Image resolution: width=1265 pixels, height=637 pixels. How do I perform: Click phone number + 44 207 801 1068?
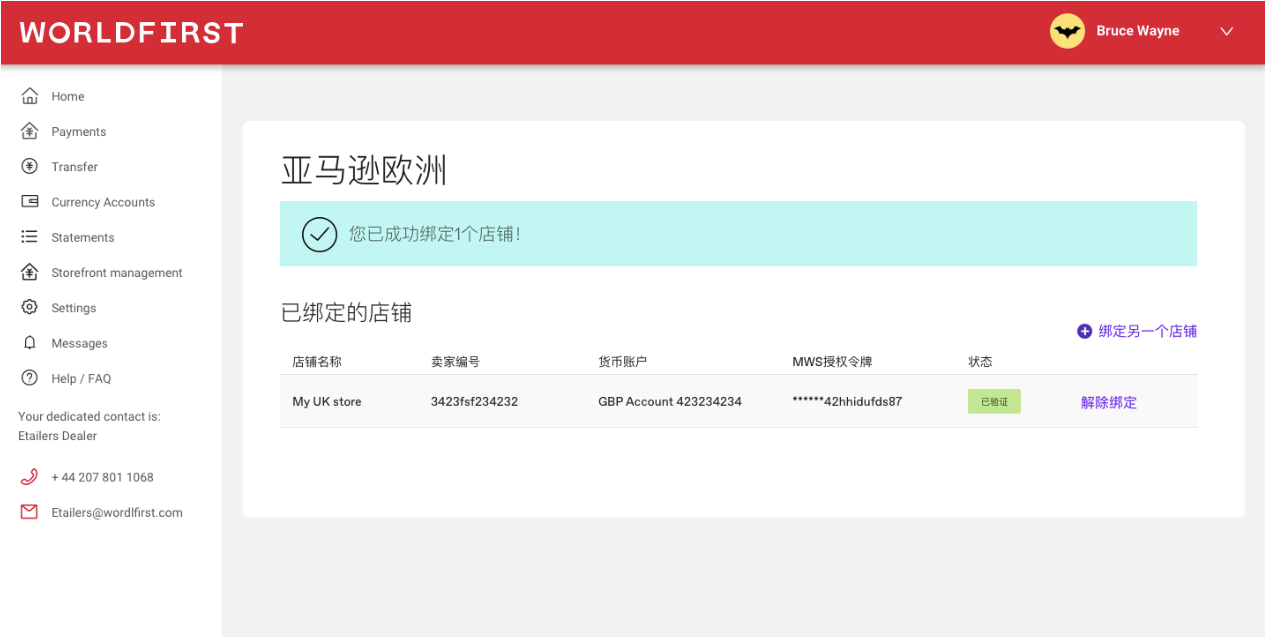tap(102, 477)
